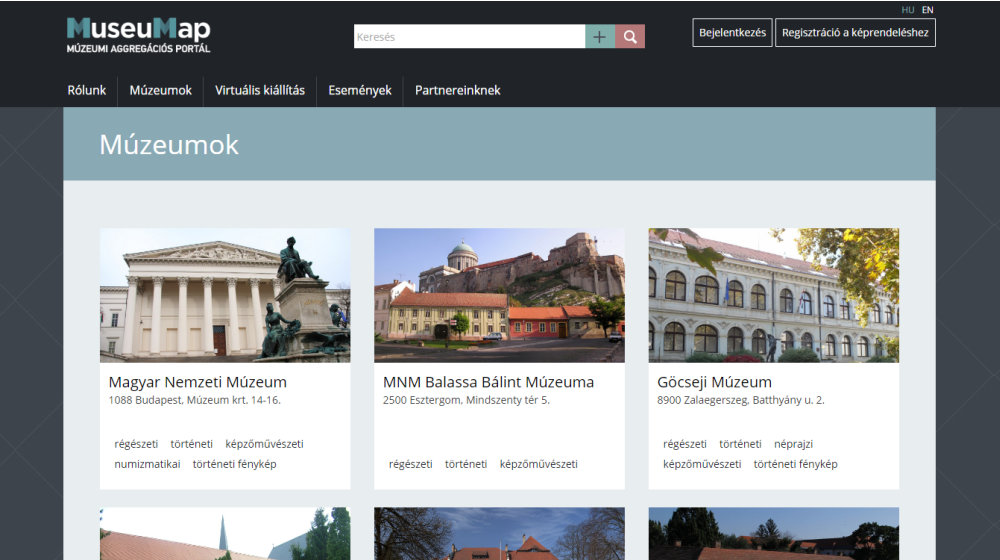Image resolution: width=1000 pixels, height=560 pixels.
Task: Select the néprajzi tag
Action: click(793, 444)
